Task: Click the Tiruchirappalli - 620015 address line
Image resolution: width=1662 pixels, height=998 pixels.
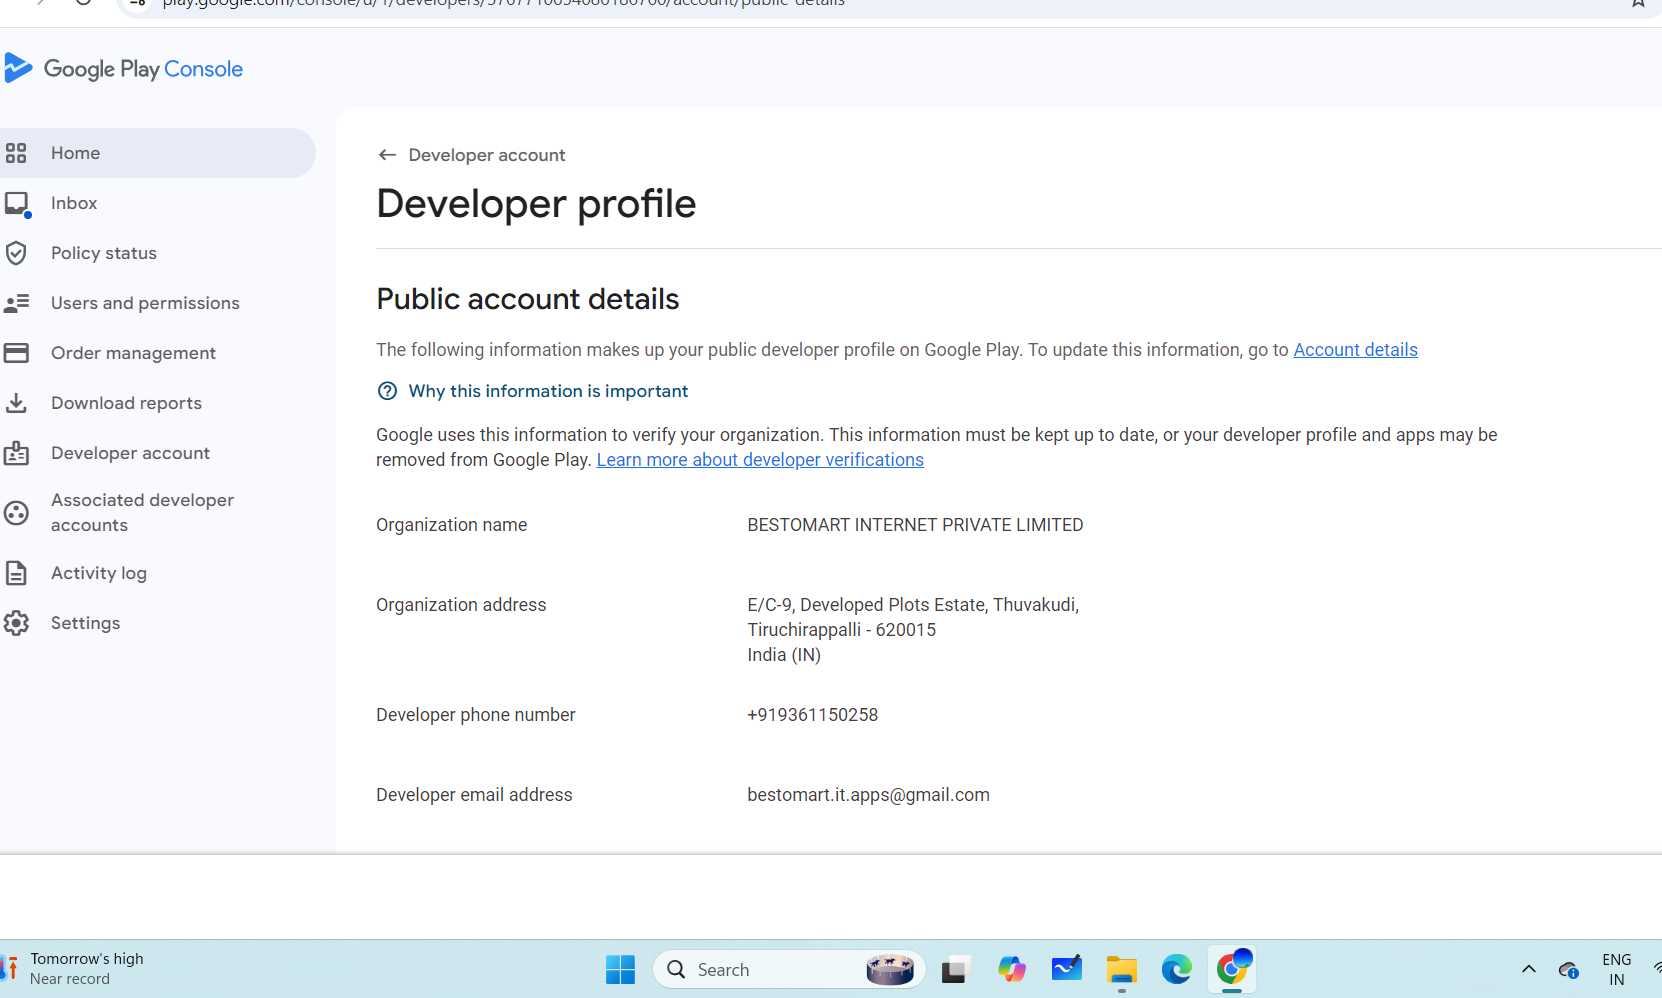Action: (841, 630)
